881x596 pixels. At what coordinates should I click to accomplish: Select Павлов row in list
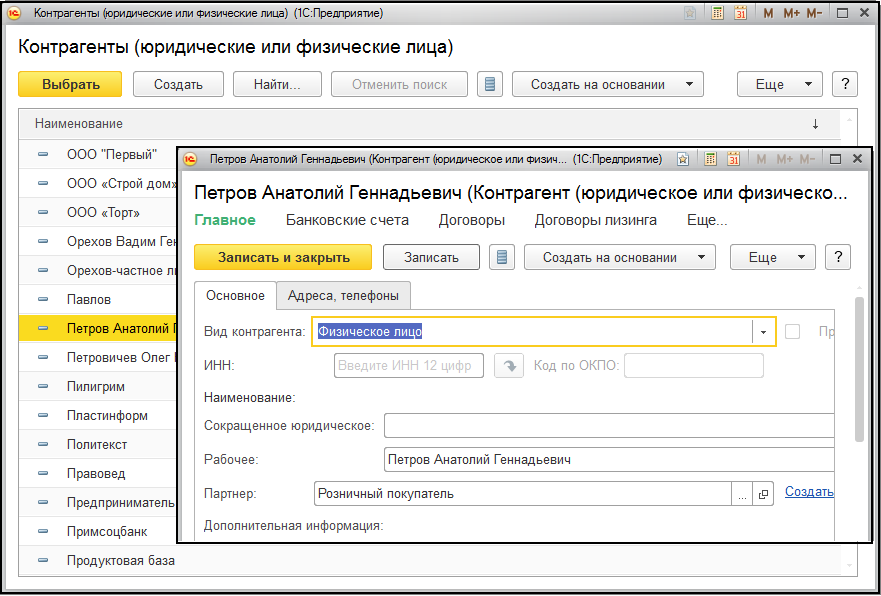[98, 299]
